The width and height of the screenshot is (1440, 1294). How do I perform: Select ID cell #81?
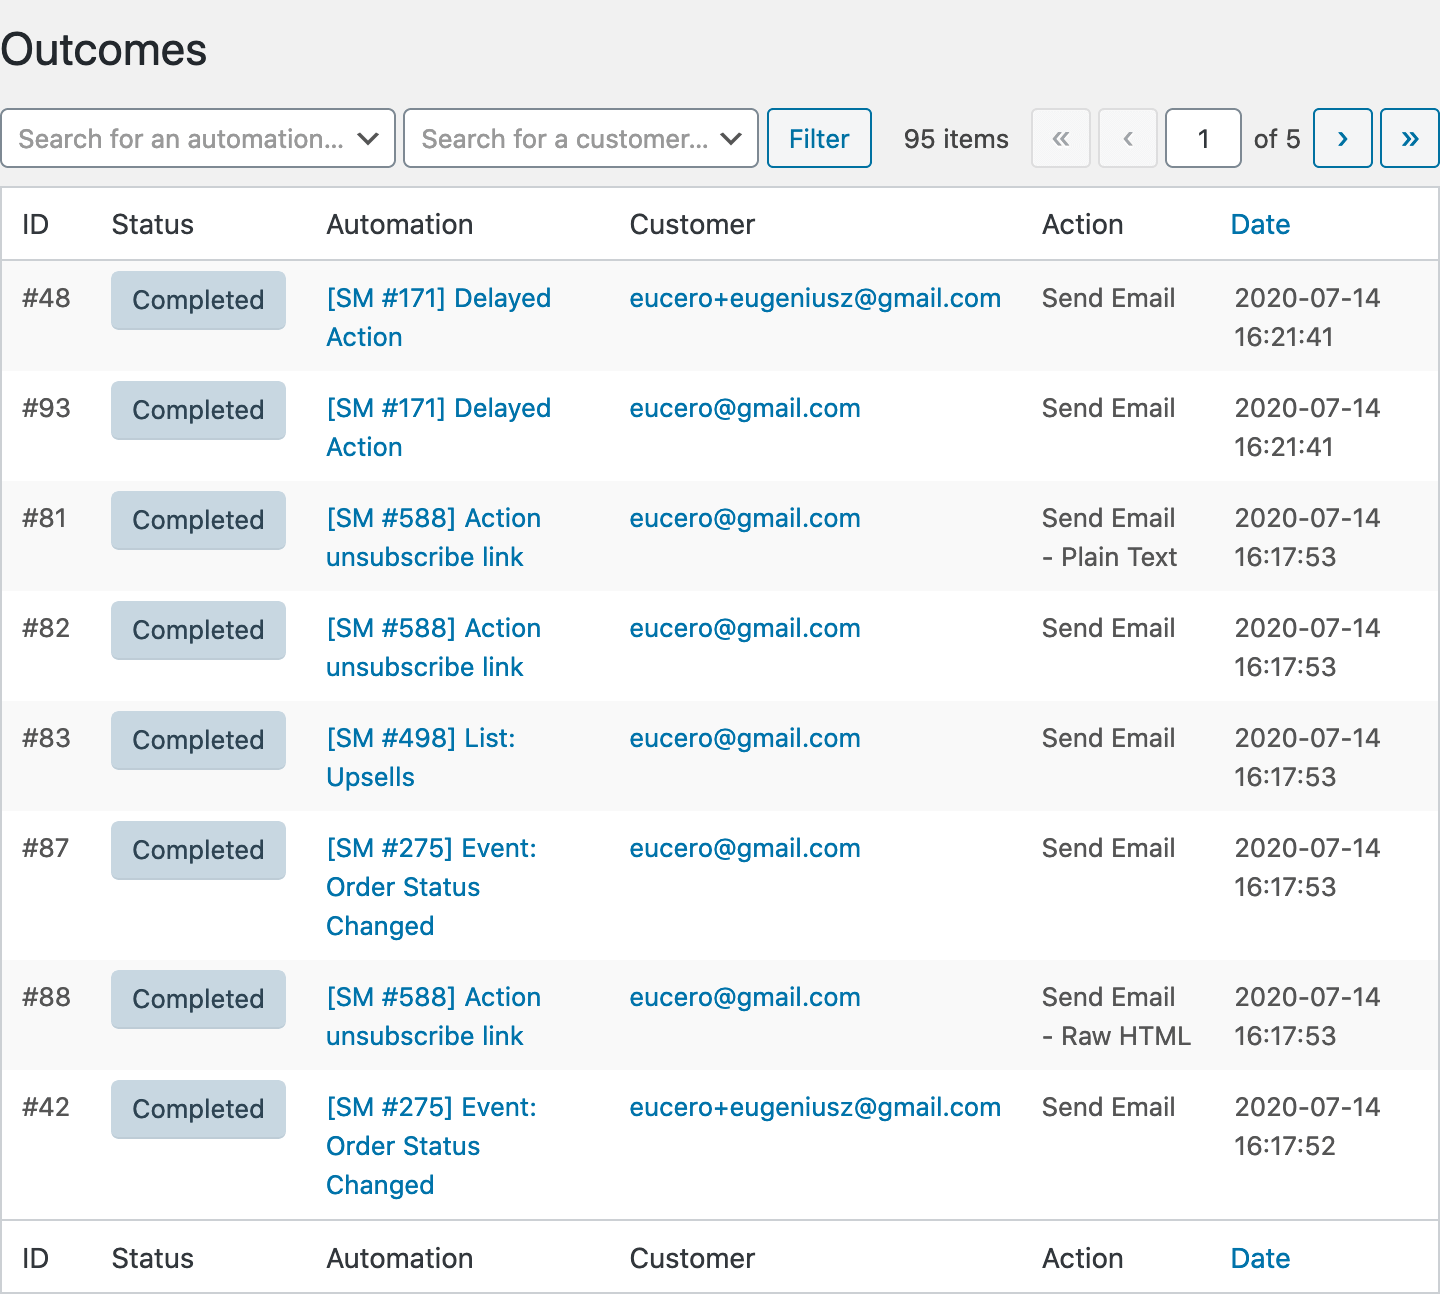pyautogui.click(x=44, y=518)
